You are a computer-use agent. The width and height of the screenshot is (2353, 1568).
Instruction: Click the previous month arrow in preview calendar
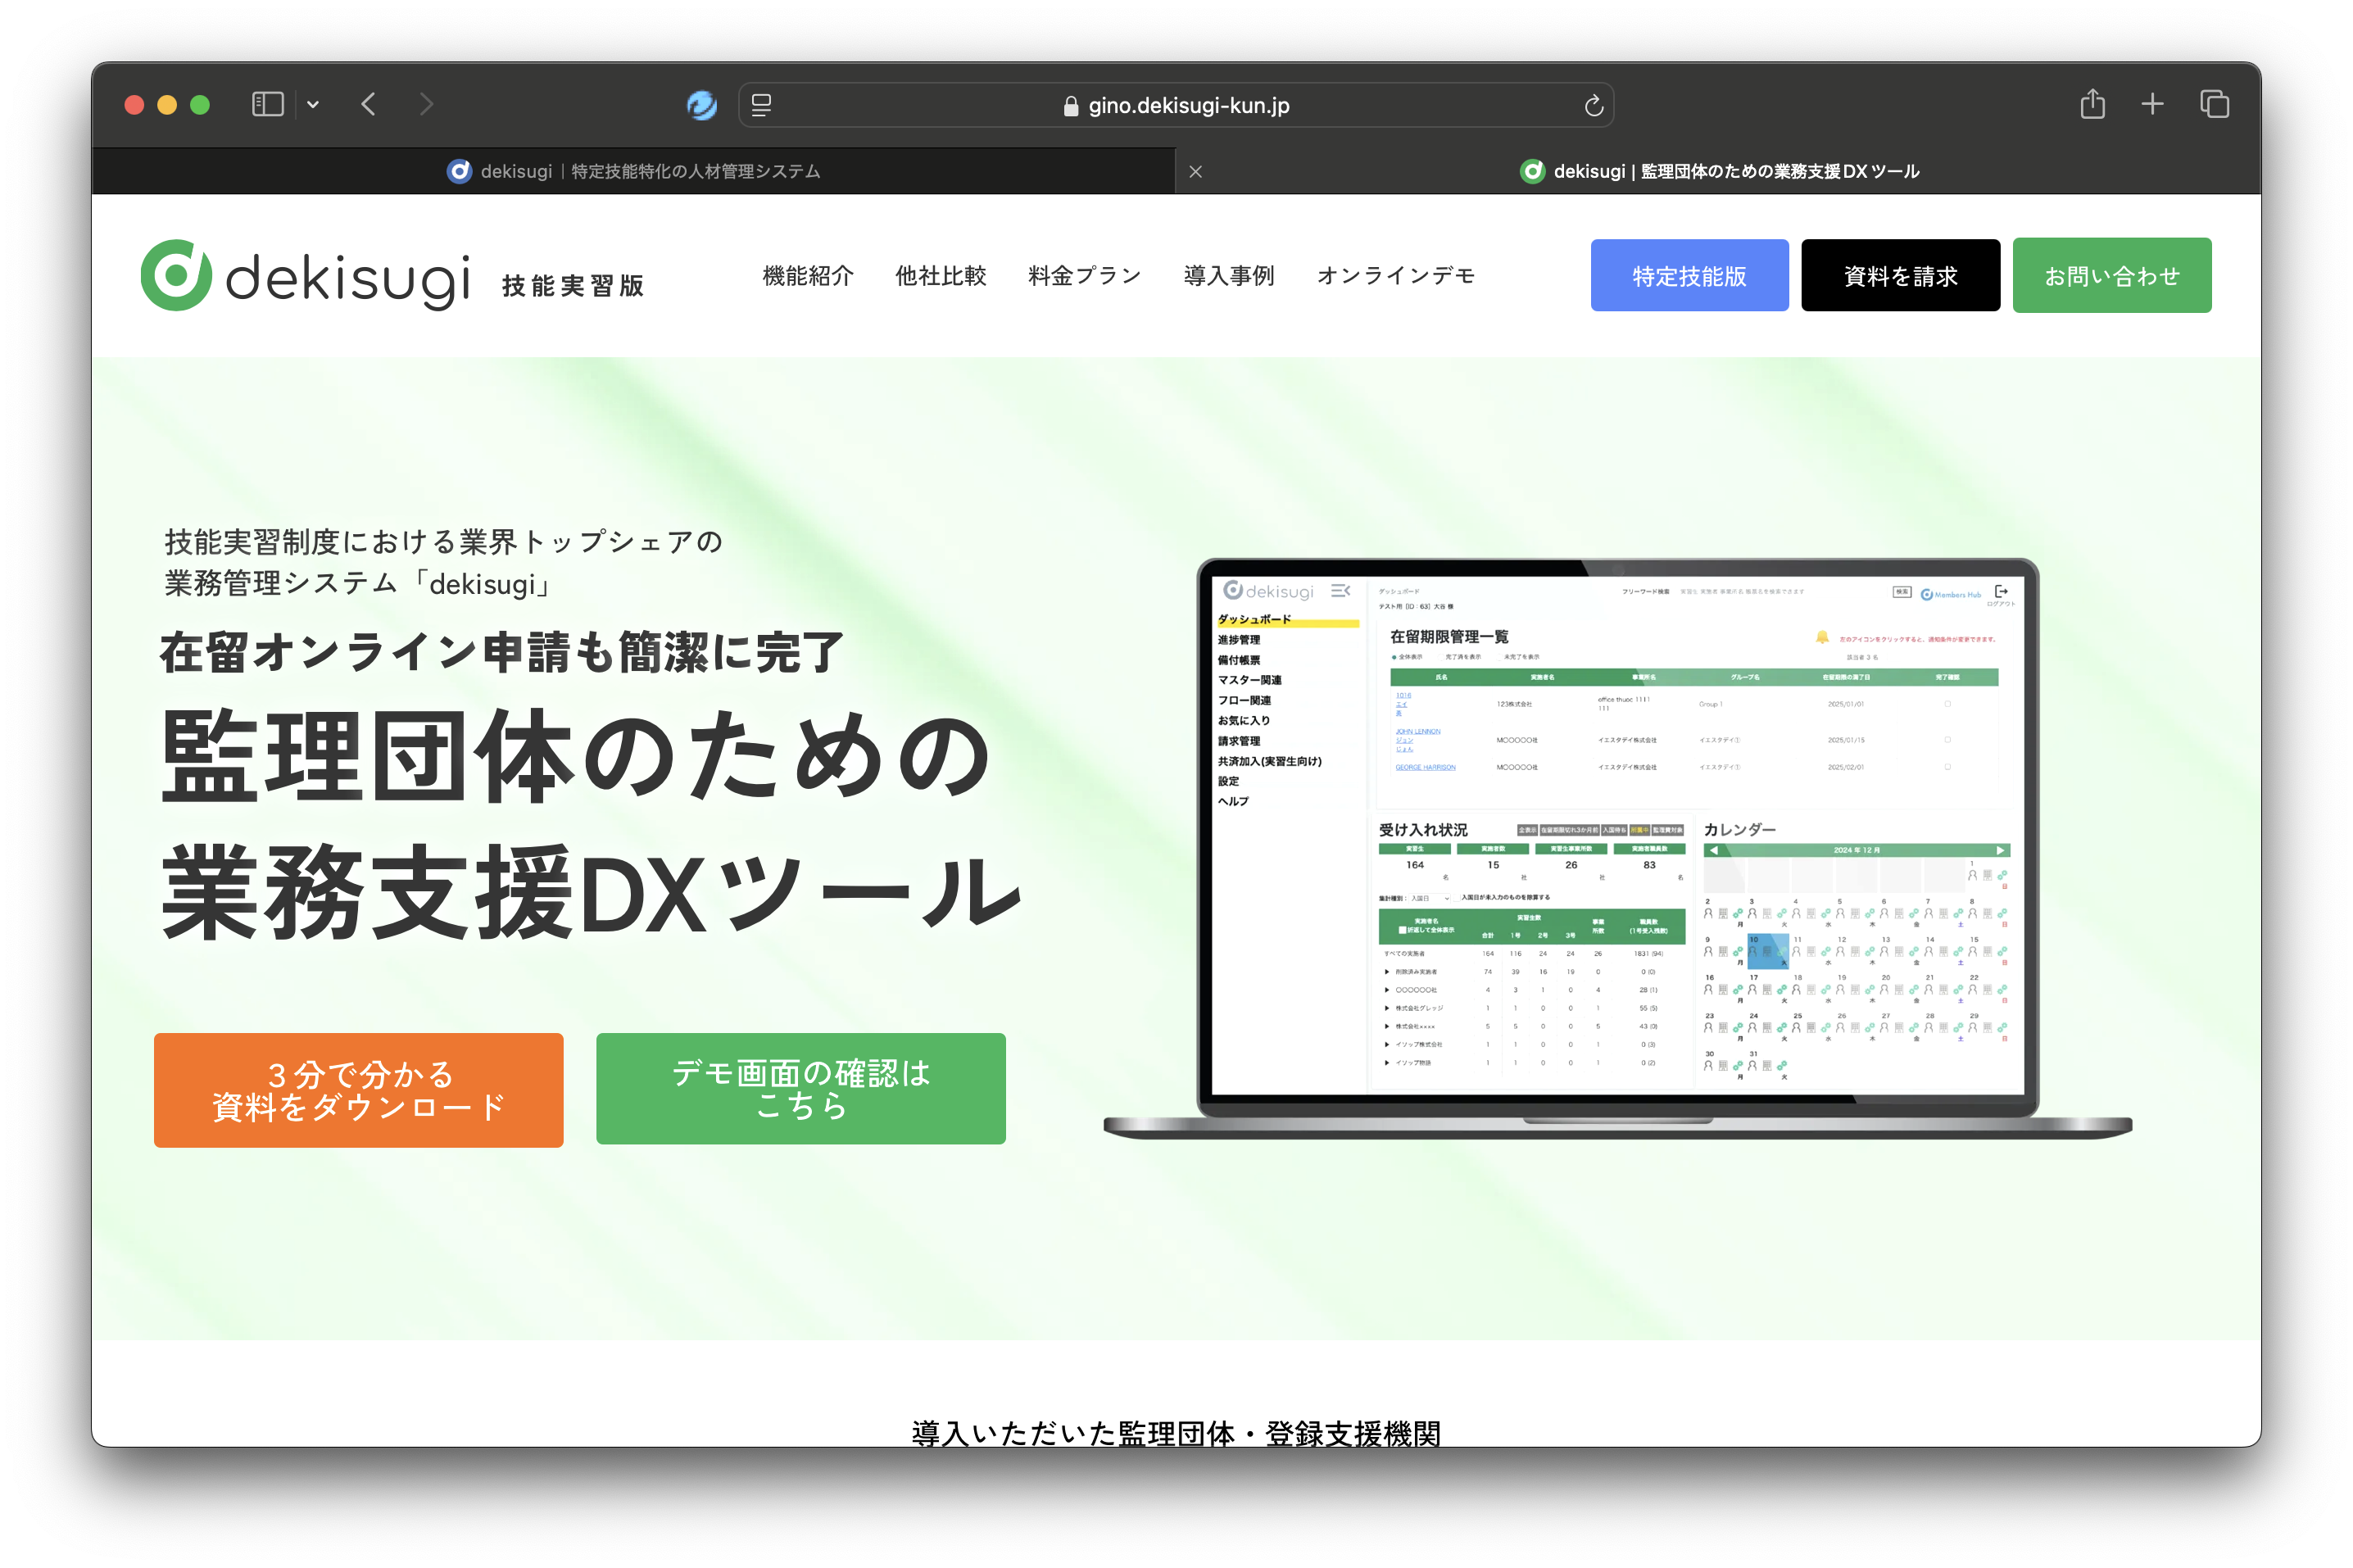1713,850
